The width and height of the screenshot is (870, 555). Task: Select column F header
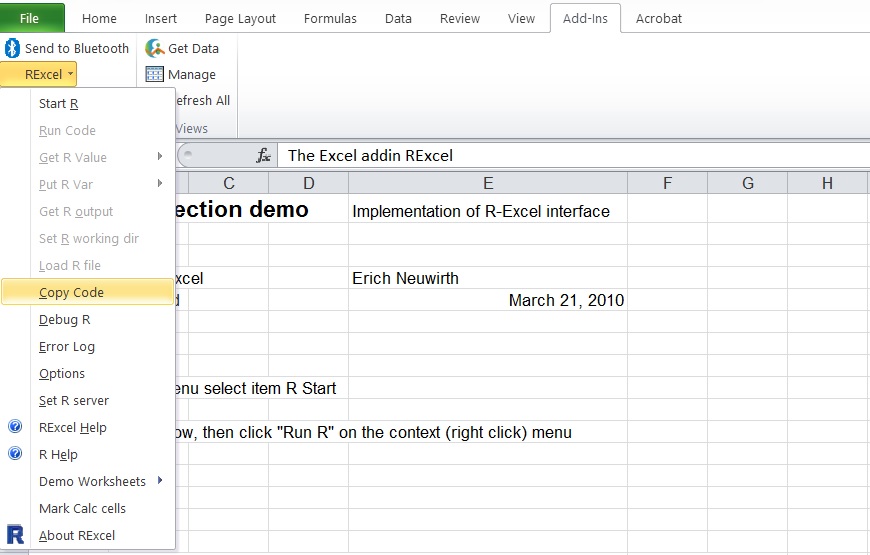(667, 183)
